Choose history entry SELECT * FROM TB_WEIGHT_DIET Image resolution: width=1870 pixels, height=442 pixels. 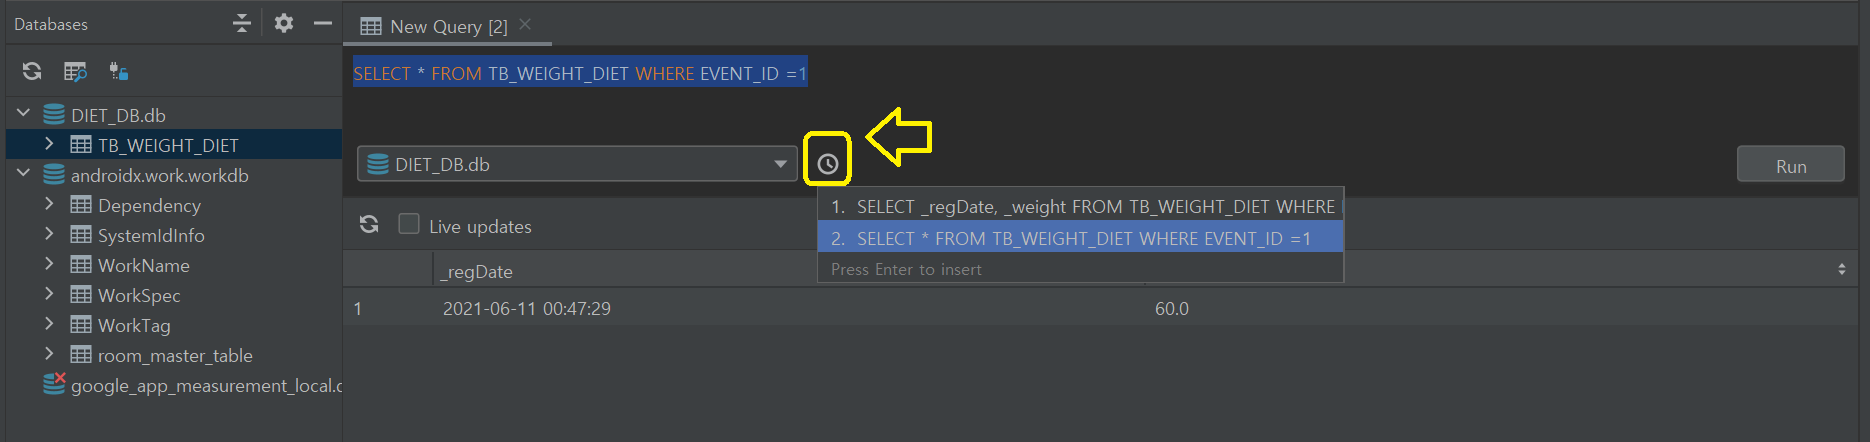(x=1080, y=238)
